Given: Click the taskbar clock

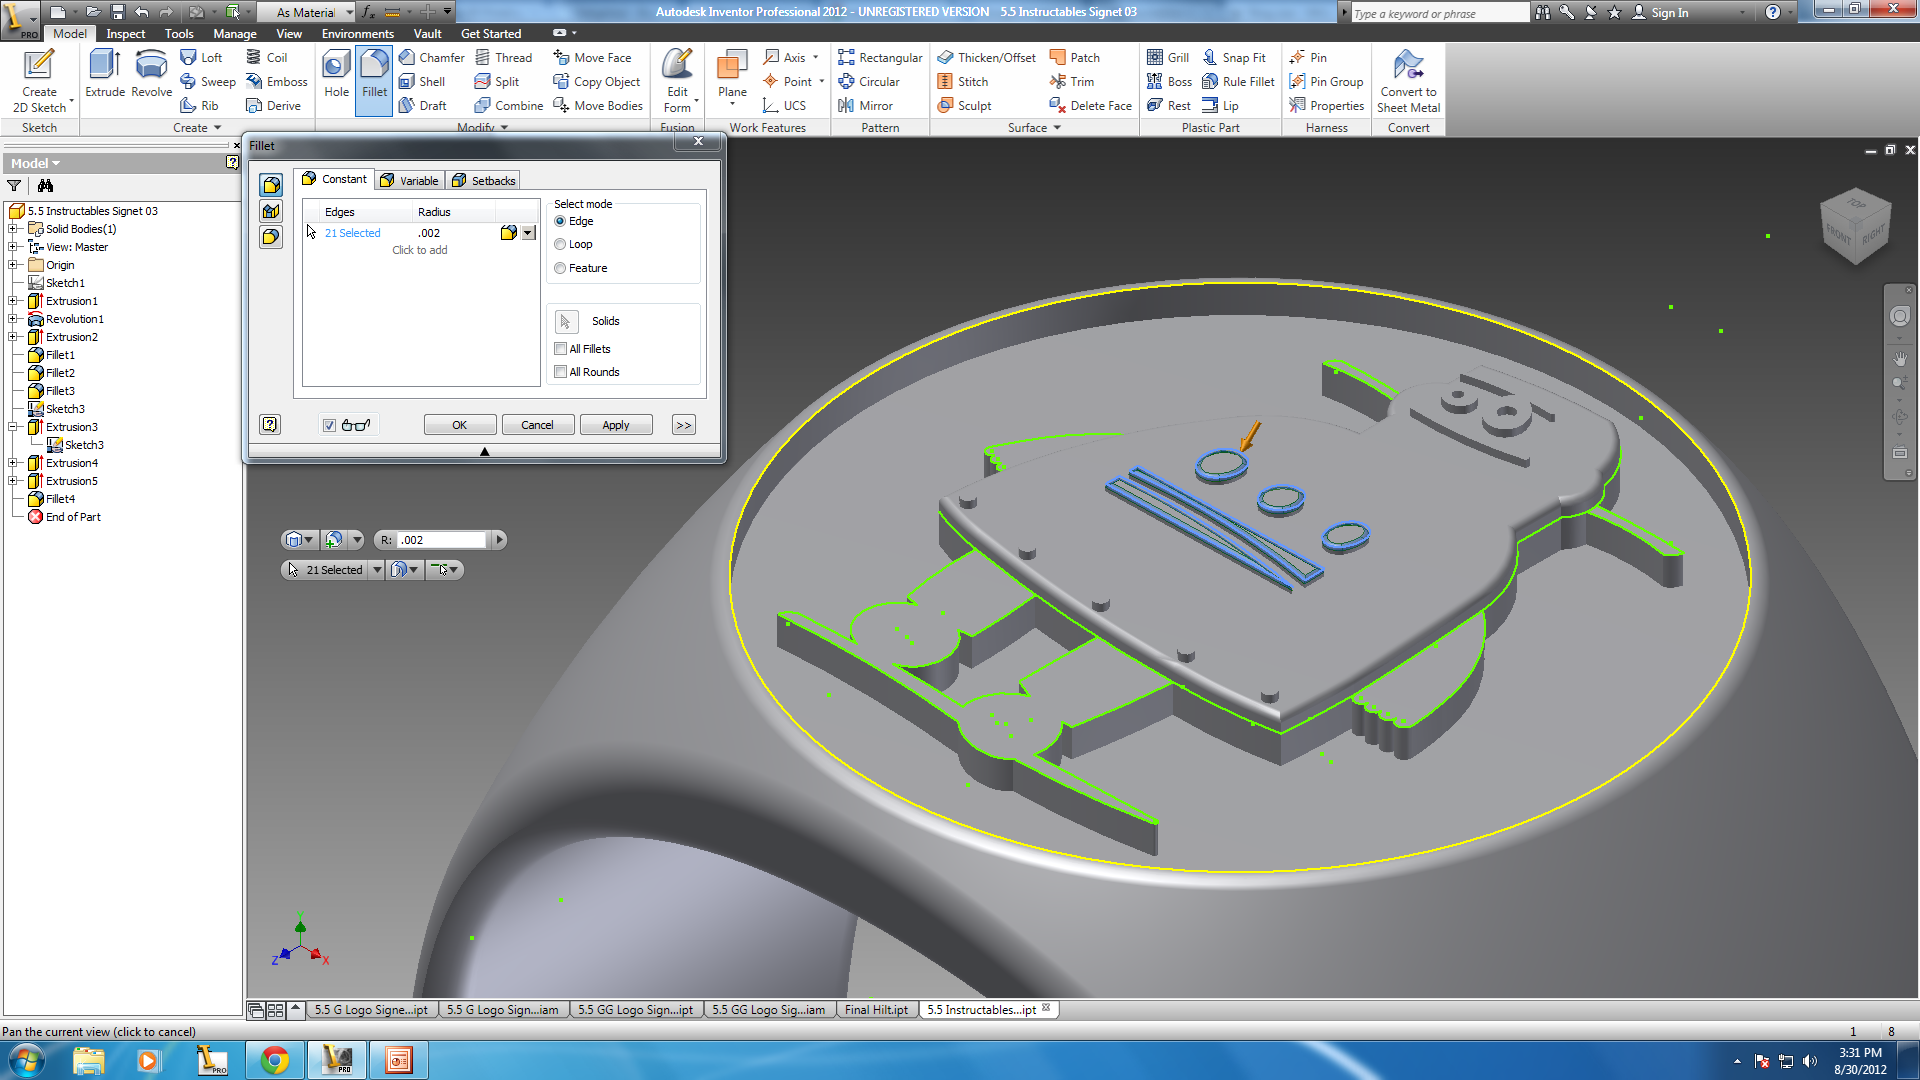Looking at the screenshot, I should click(x=1860, y=1060).
